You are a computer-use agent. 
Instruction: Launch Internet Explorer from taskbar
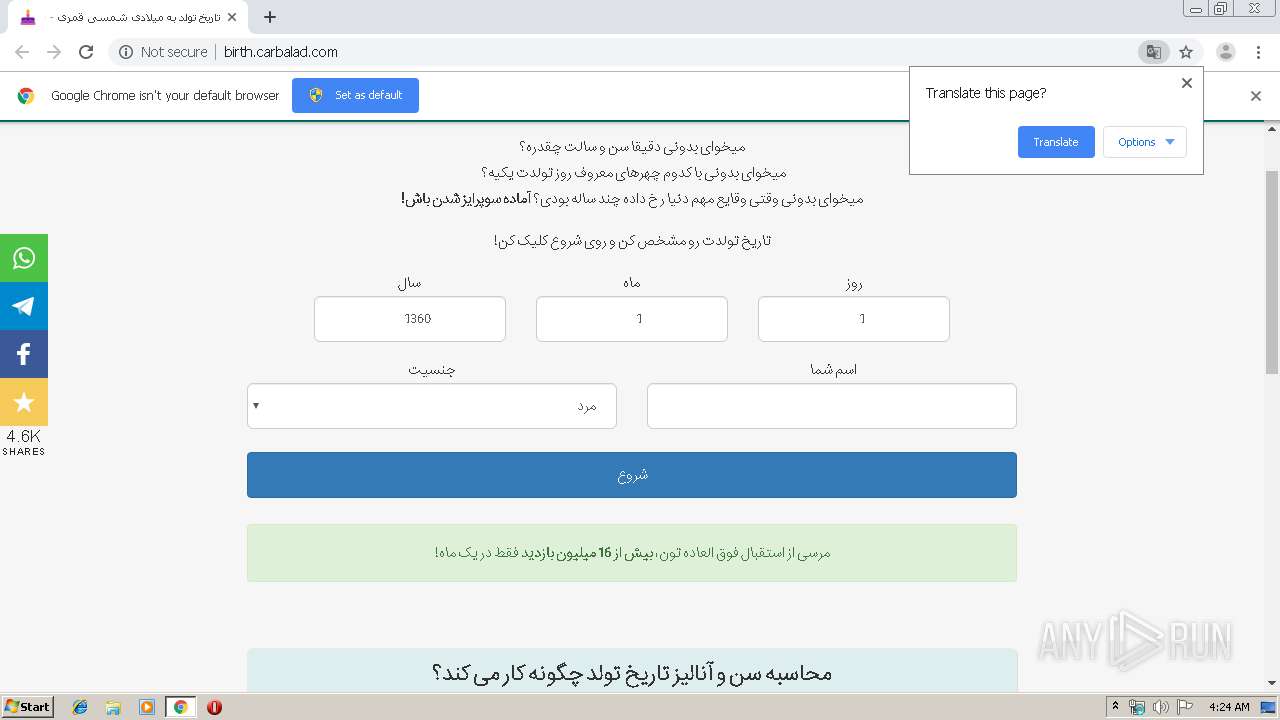[80, 707]
